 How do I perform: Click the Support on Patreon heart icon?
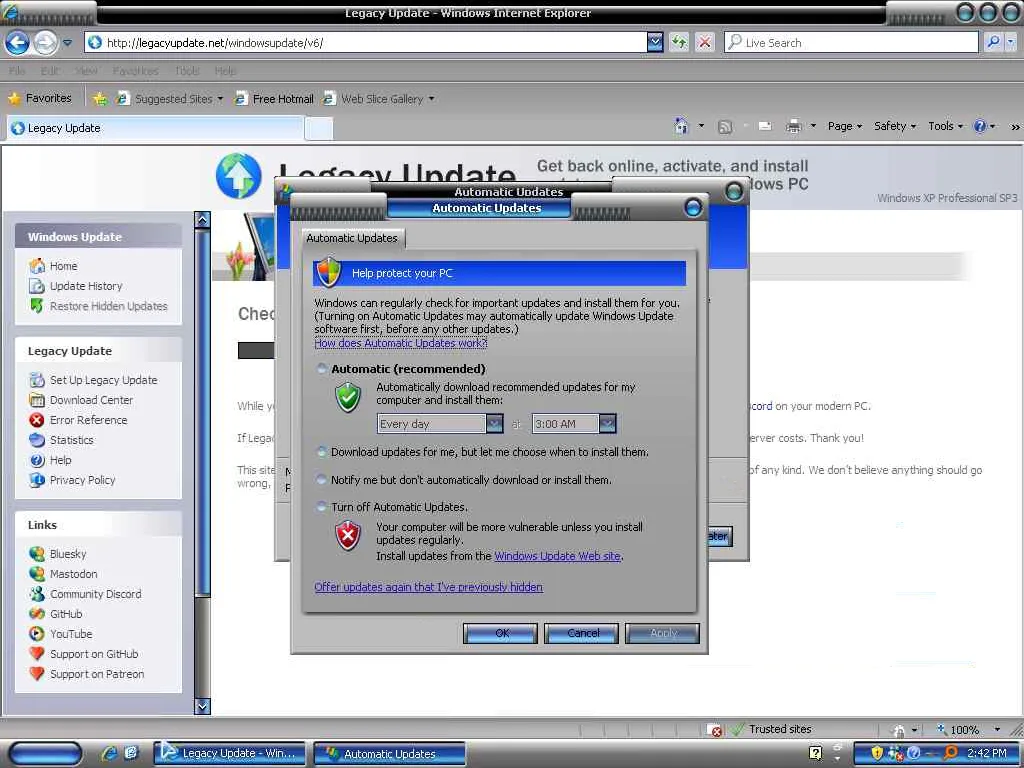(37, 673)
